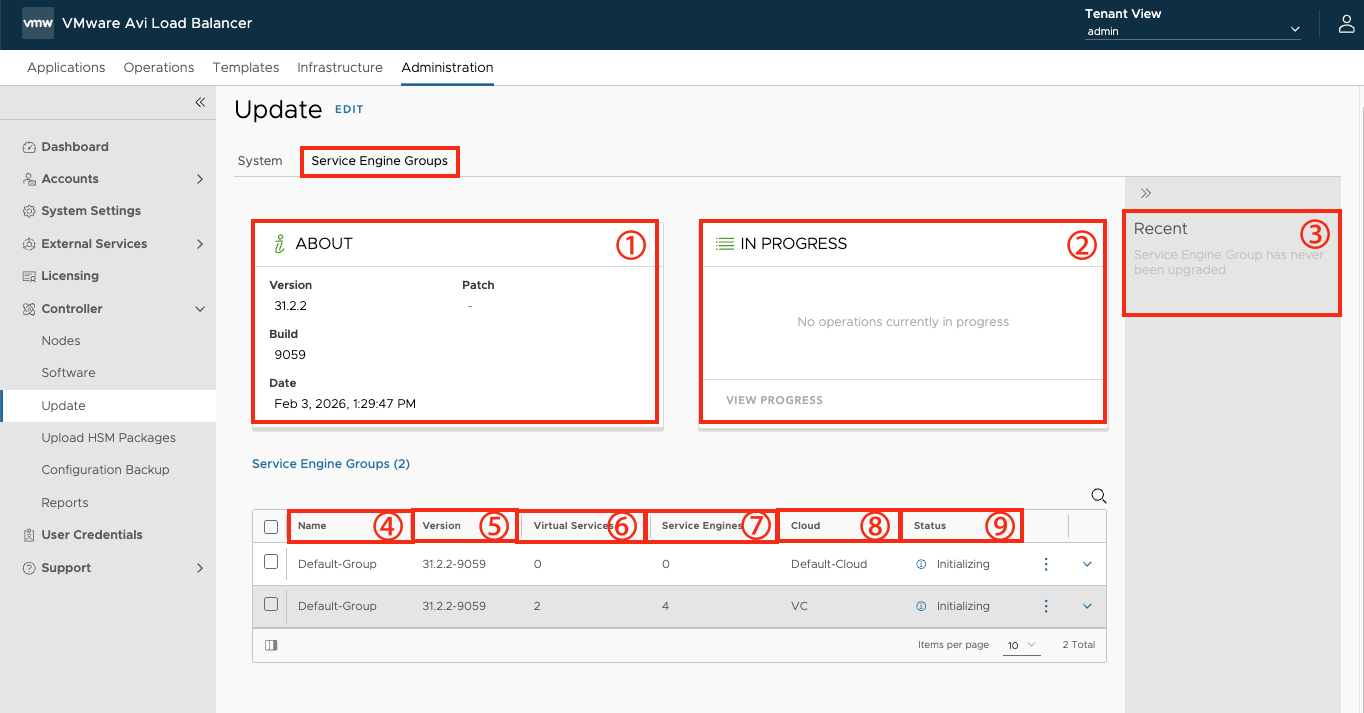Screen dimensions: 1364x713
Task: Check the VC row checkbox
Action: click(271, 604)
